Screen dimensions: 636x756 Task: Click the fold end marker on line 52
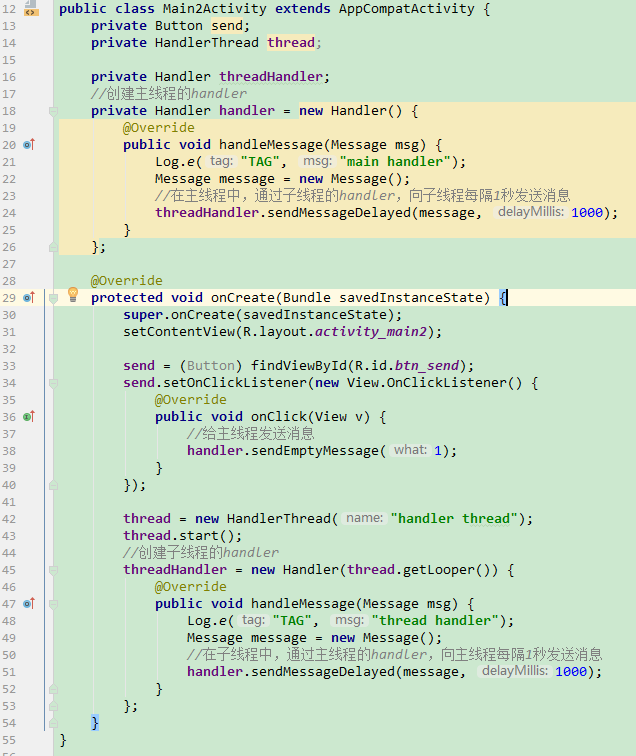[54, 689]
